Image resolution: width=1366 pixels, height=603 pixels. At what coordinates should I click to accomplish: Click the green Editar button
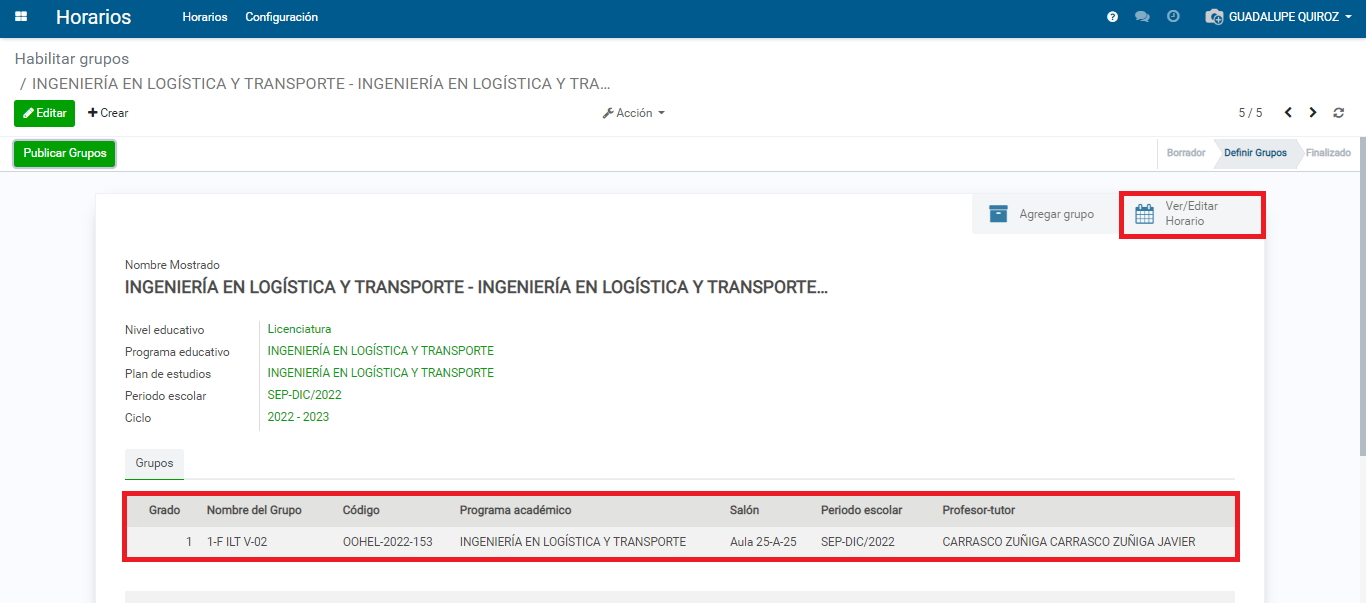(44, 113)
